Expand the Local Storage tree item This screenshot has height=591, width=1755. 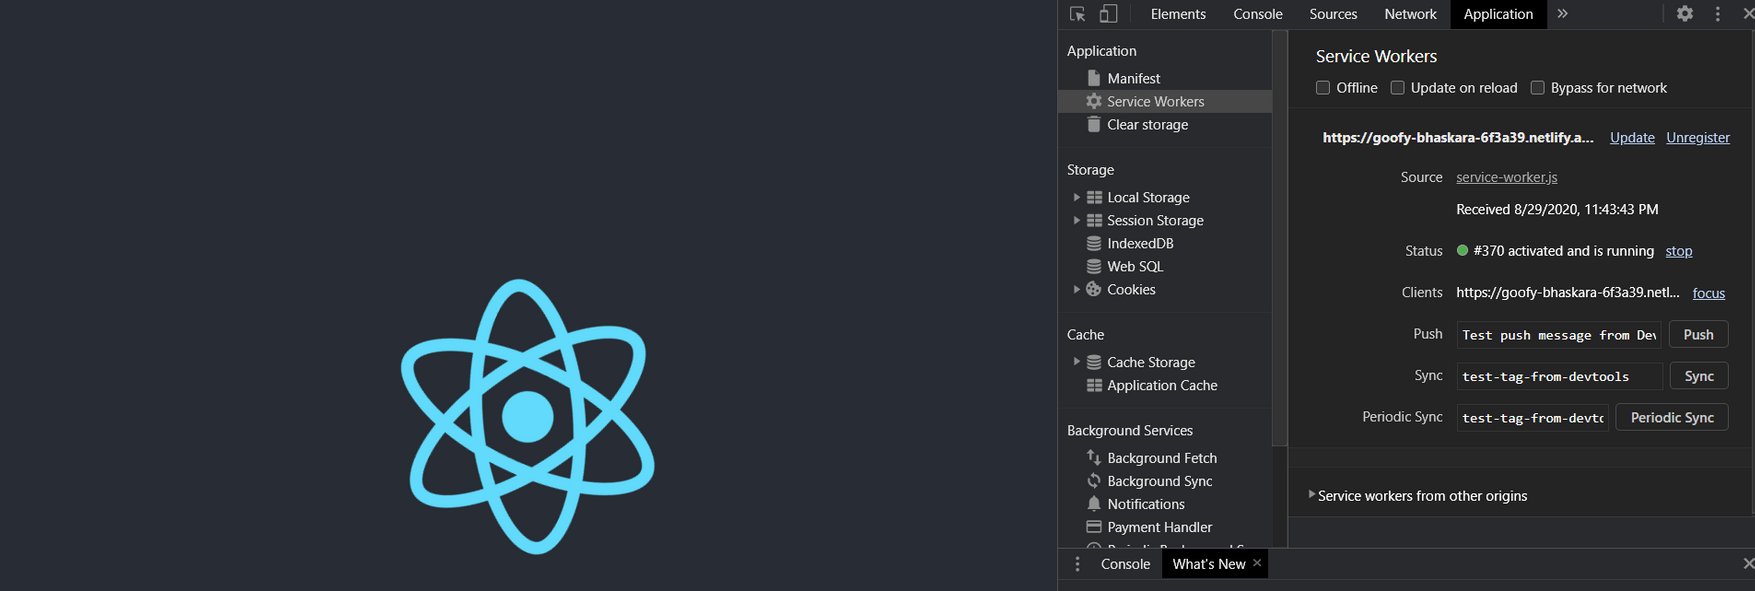(1076, 198)
